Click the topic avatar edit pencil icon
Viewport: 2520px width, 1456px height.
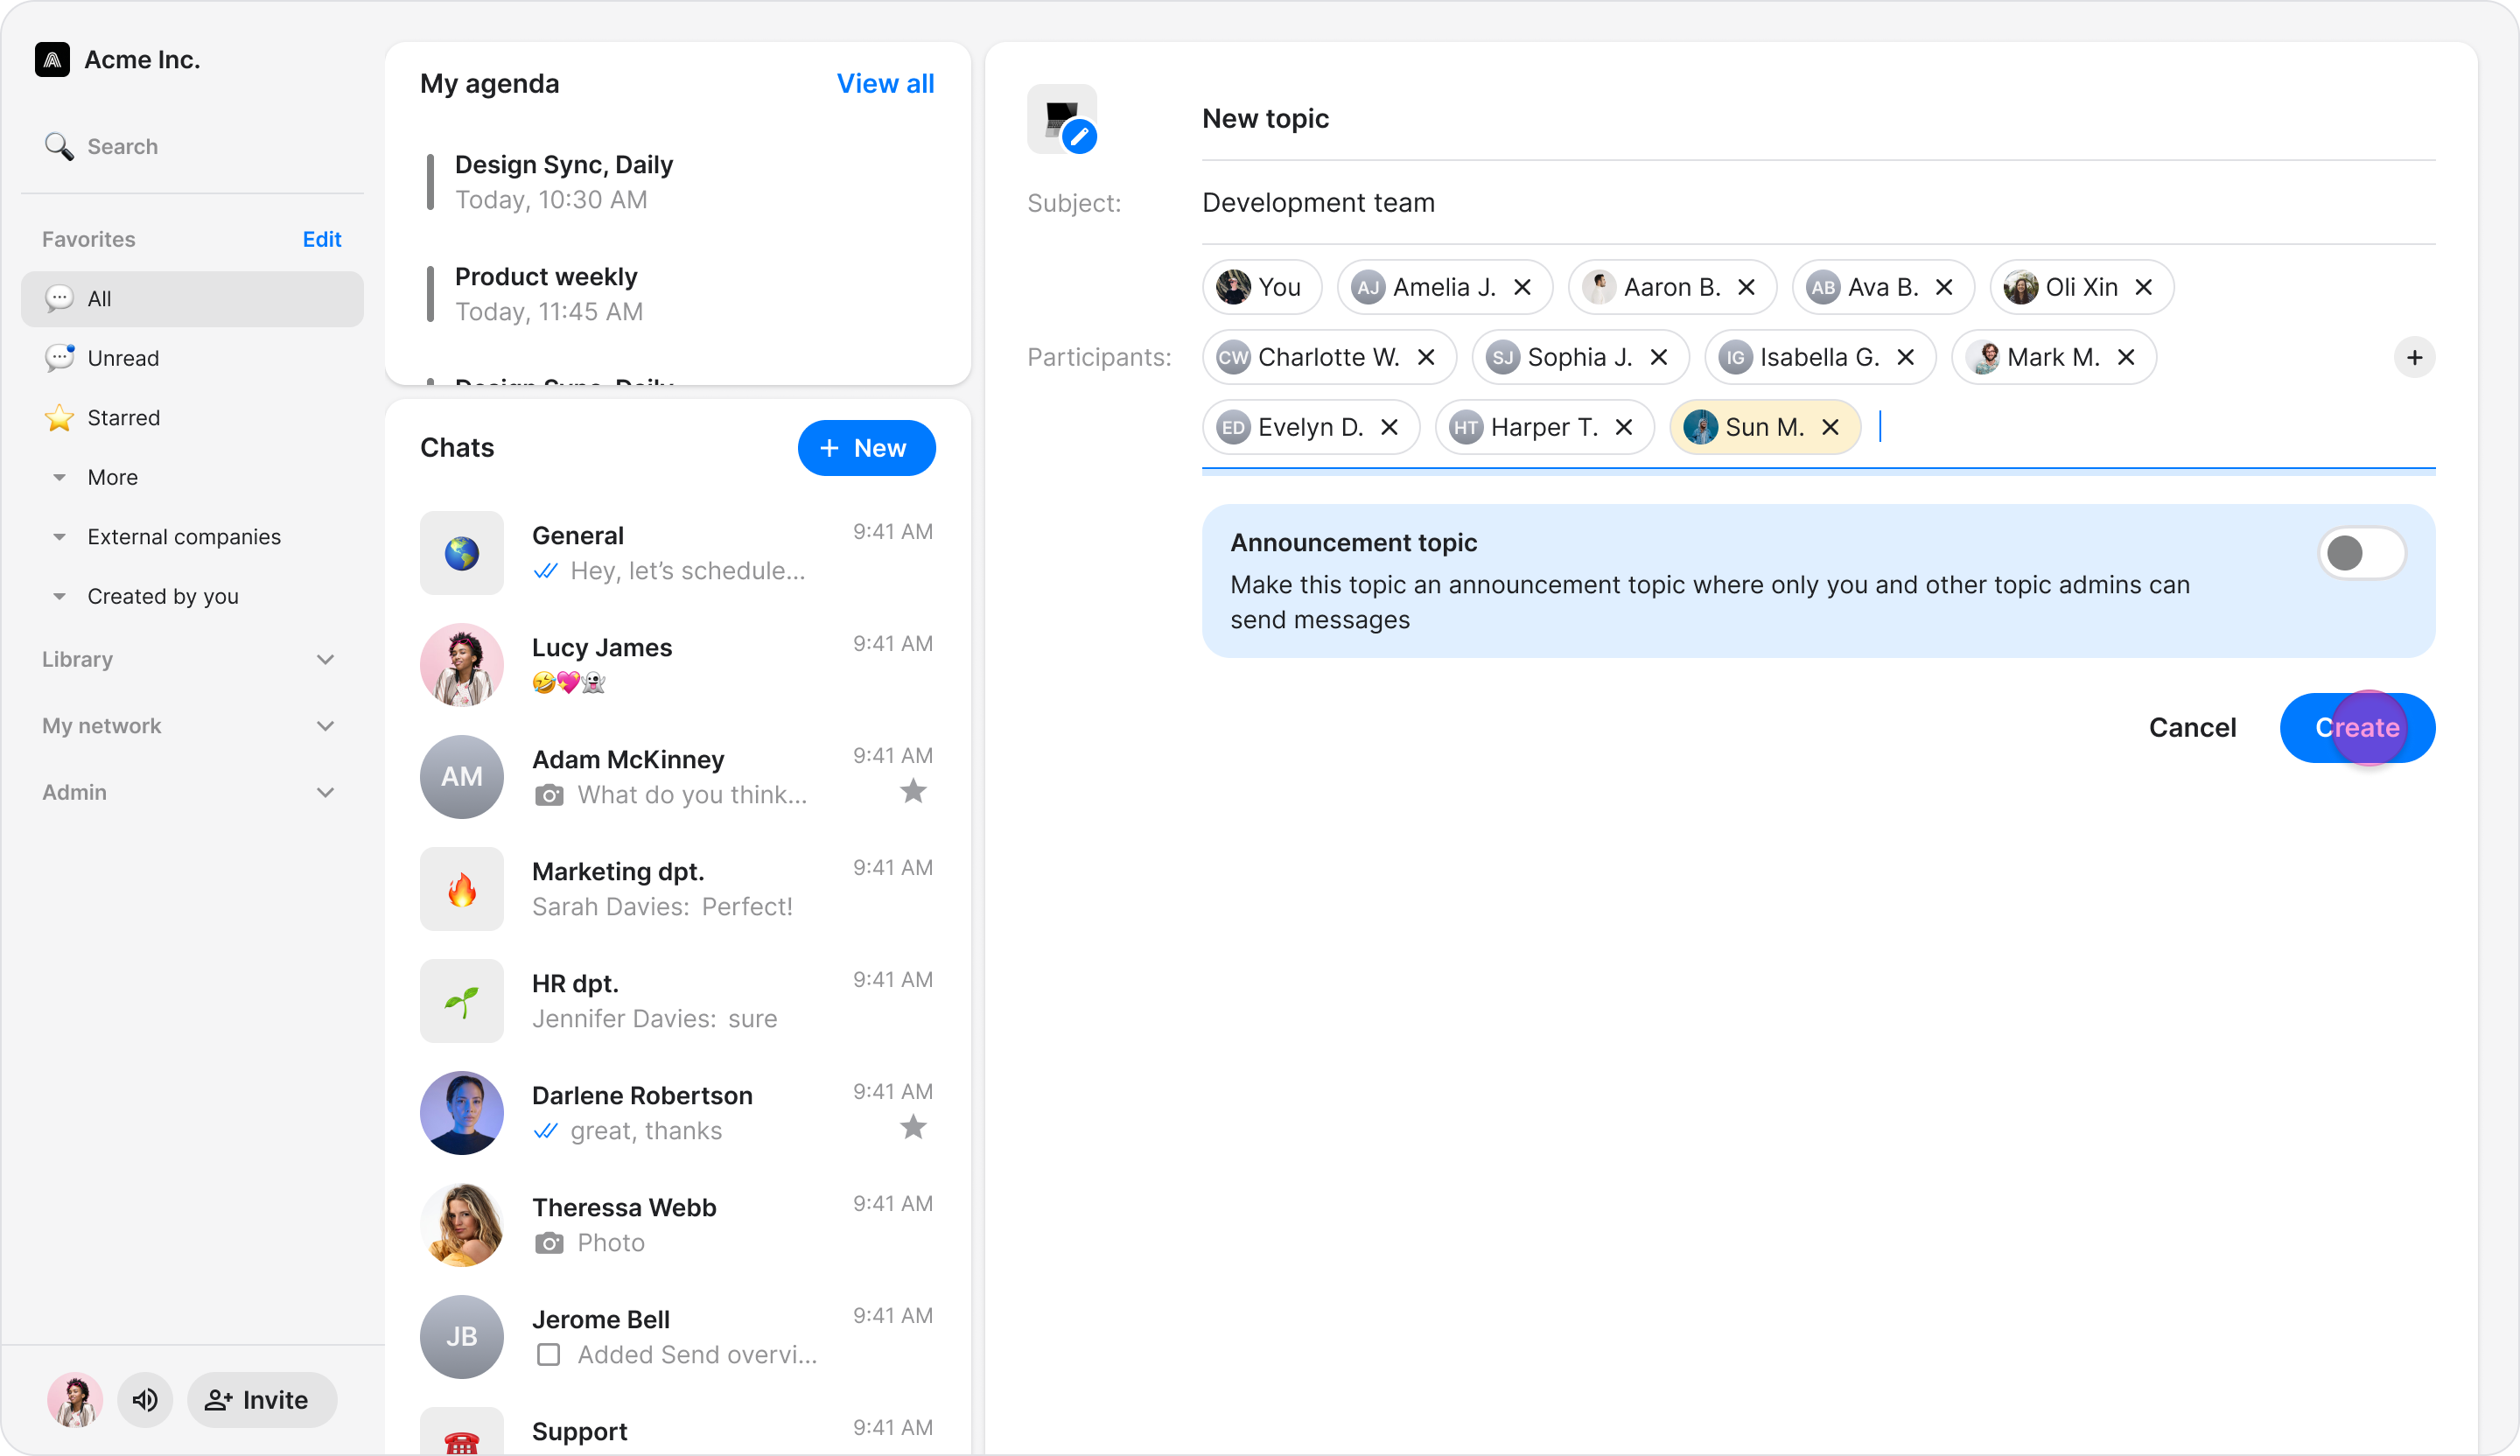(x=1079, y=136)
